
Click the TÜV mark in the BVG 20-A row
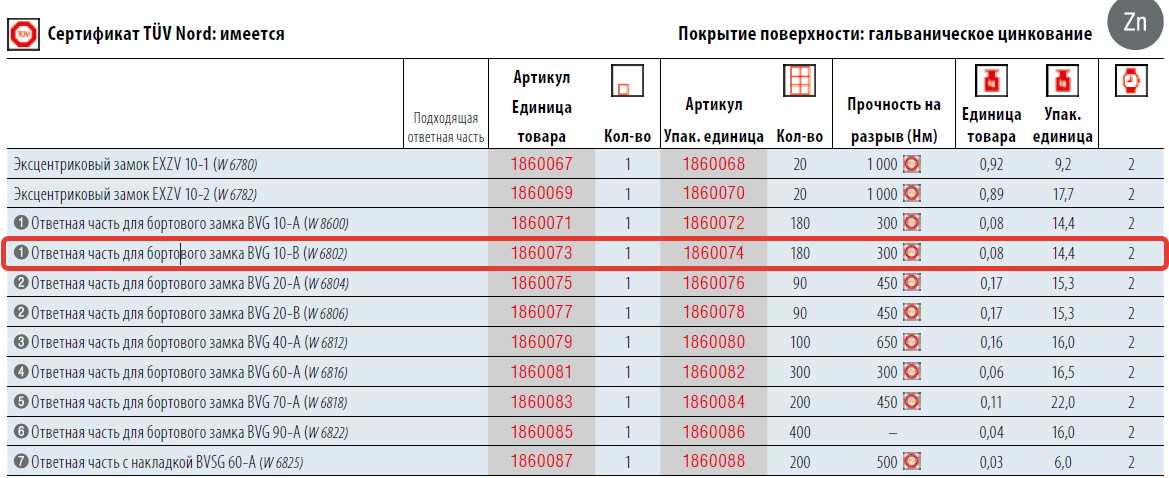[912, 283]
